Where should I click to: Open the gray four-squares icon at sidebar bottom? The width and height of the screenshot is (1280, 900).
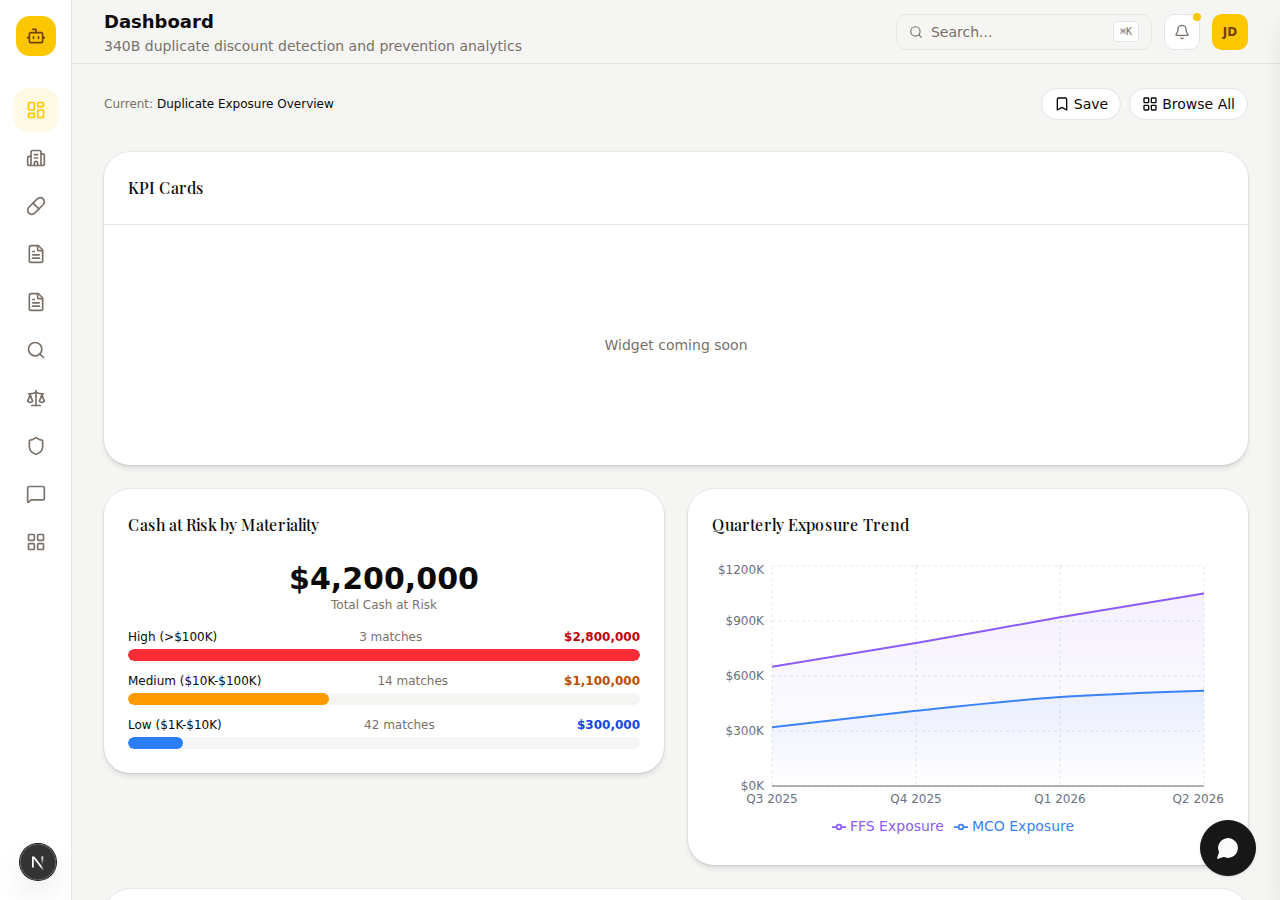[x=36, y=542]
